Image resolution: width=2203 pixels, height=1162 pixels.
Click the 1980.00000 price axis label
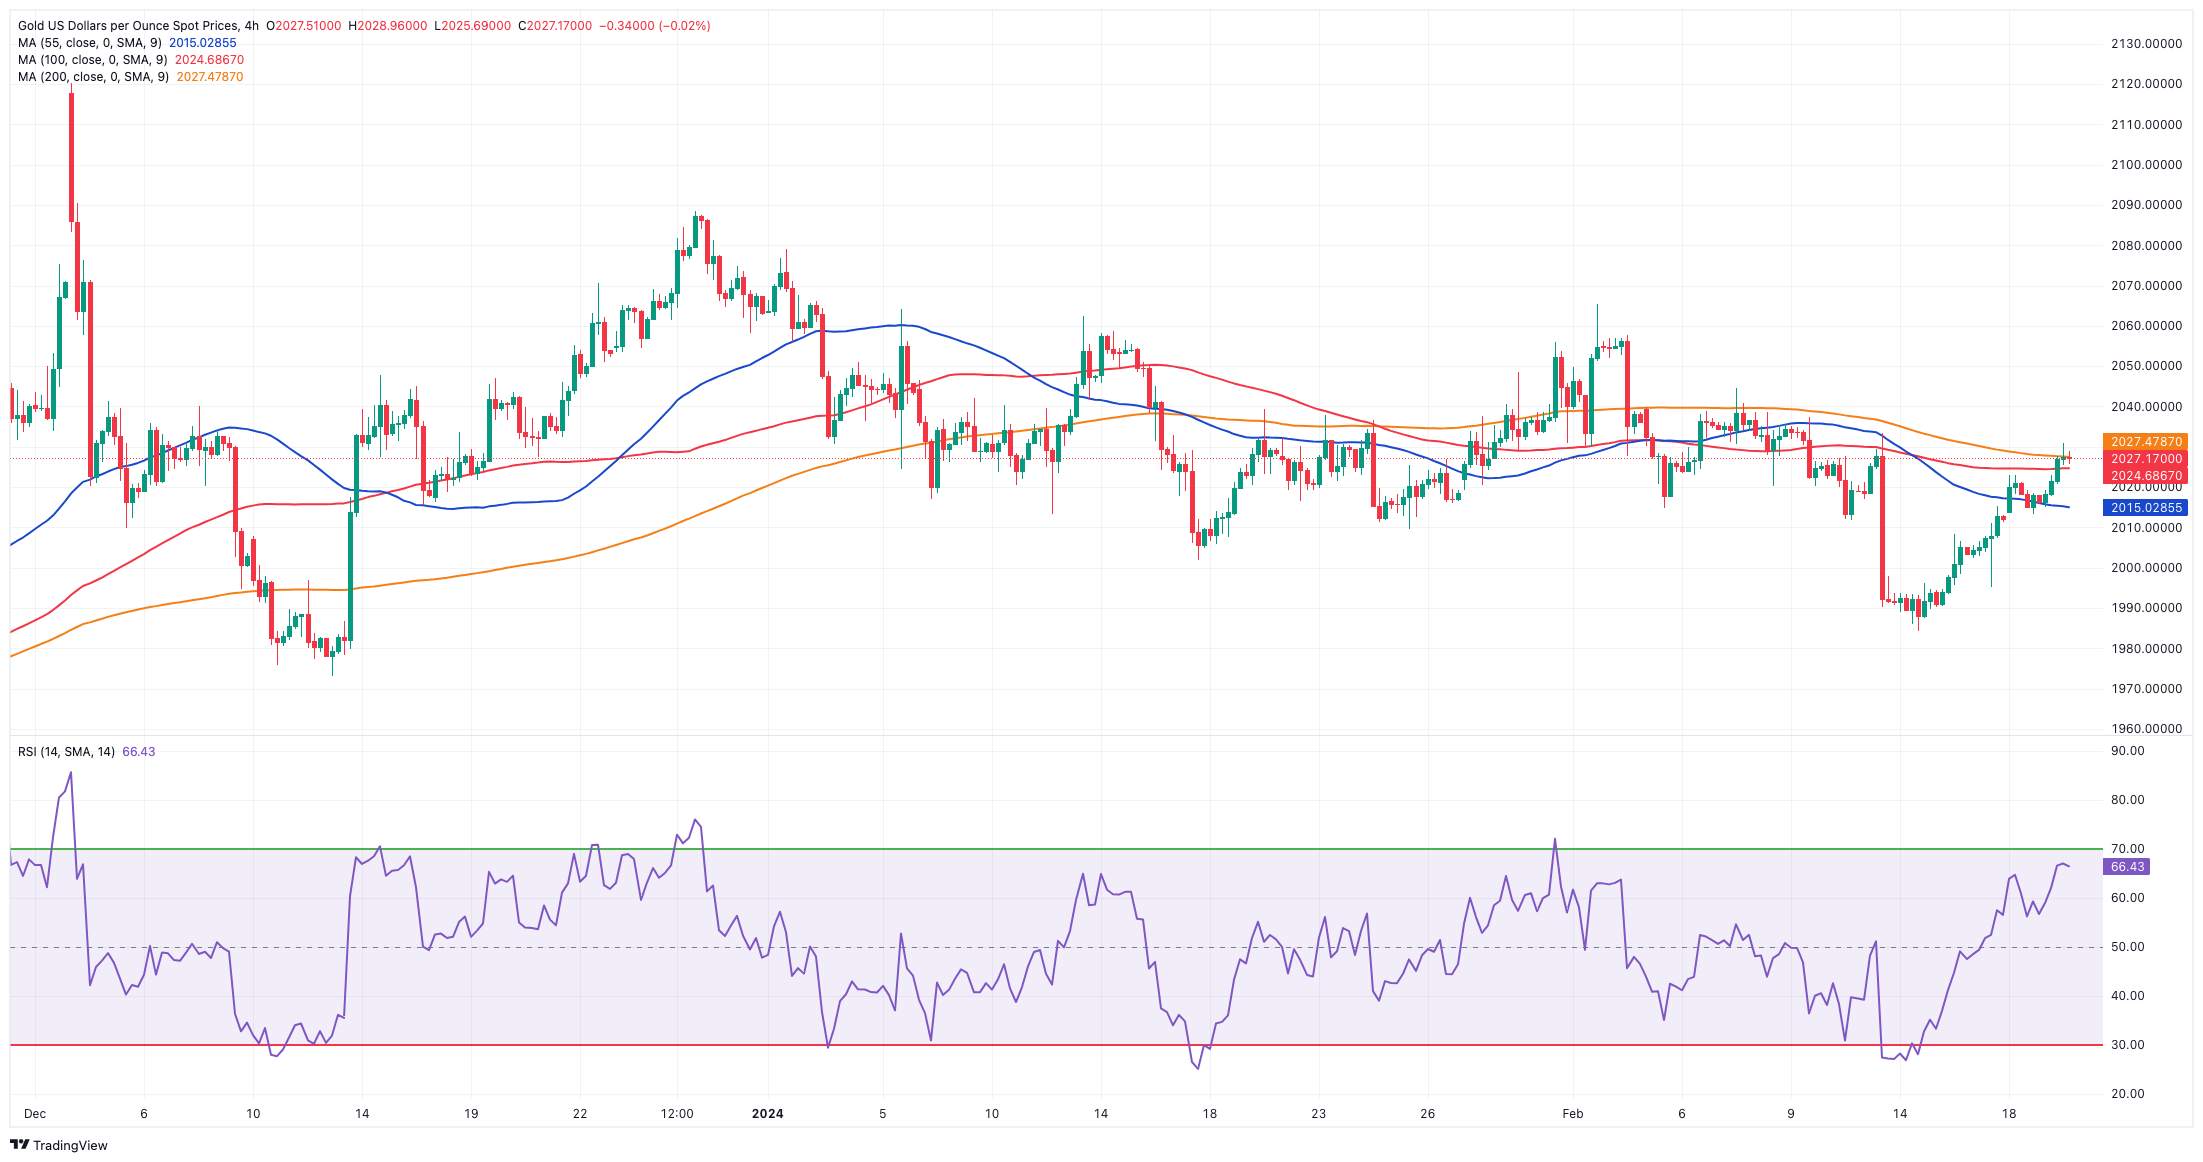pos(2146,649)
